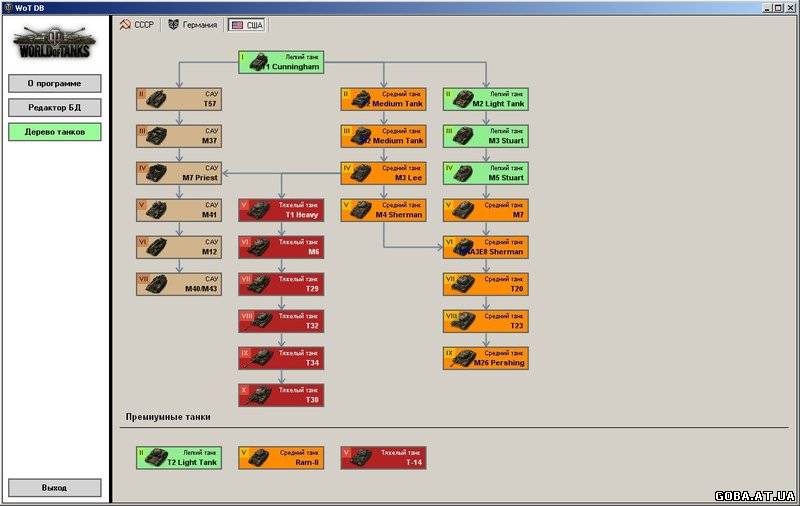Select the A3E8 Sherman tank icon

(x=463, y=247)
